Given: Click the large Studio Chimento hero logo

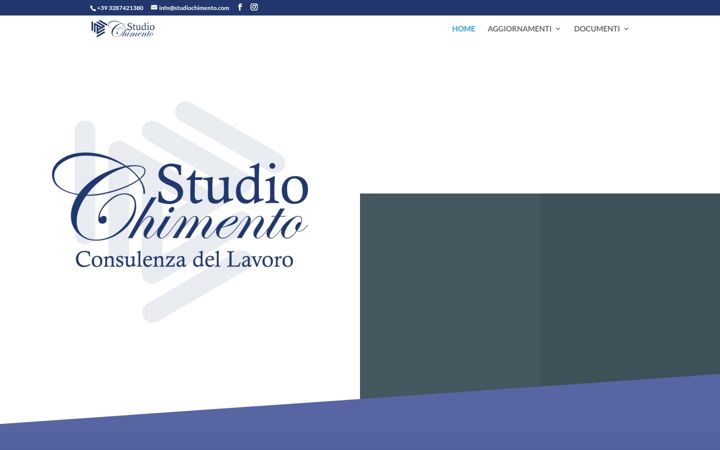Looking at the screenshot, I should tap(180, 211).
